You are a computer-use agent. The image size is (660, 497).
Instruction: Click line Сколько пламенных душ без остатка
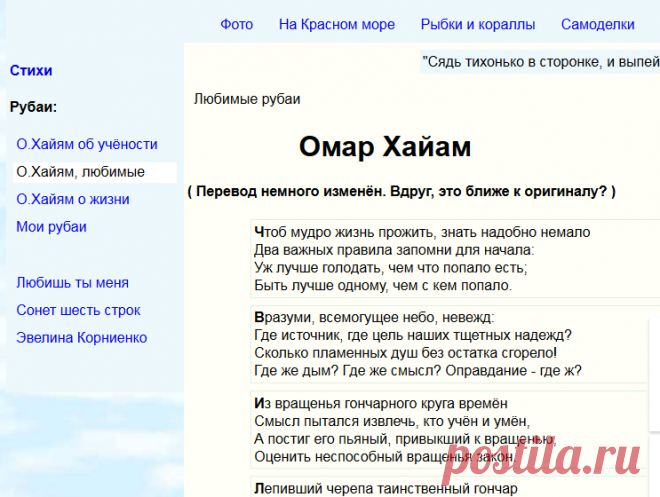pyautogui.click(x=406, y=353)
